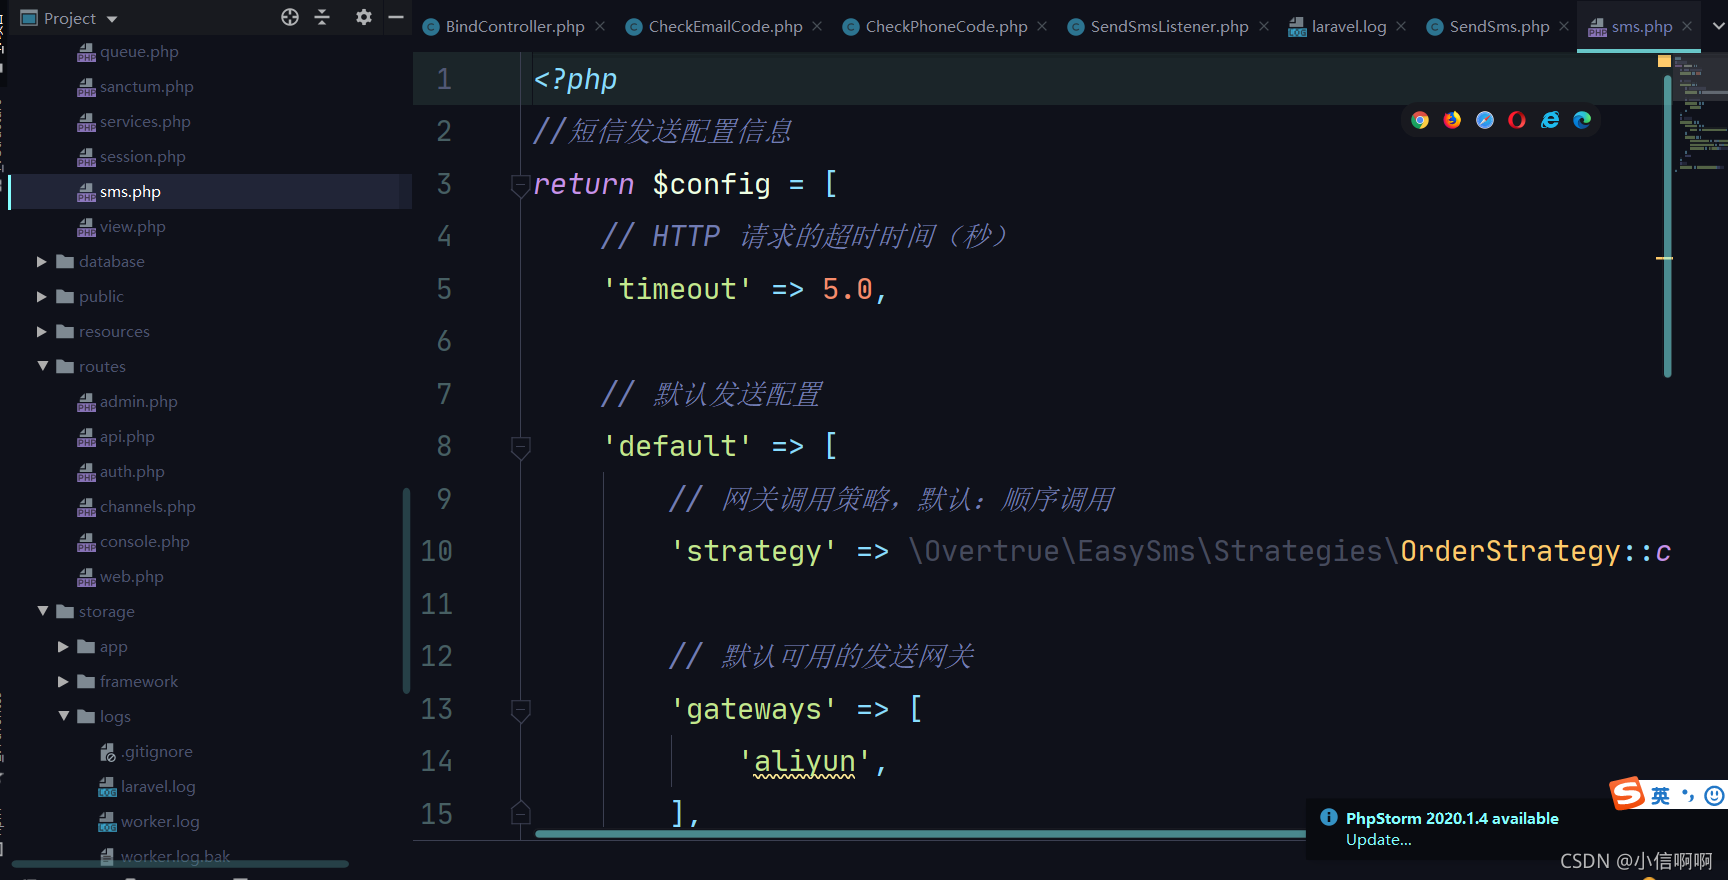
Task: Click the editor horizontal scrollbar
Action: pos(920,834)
